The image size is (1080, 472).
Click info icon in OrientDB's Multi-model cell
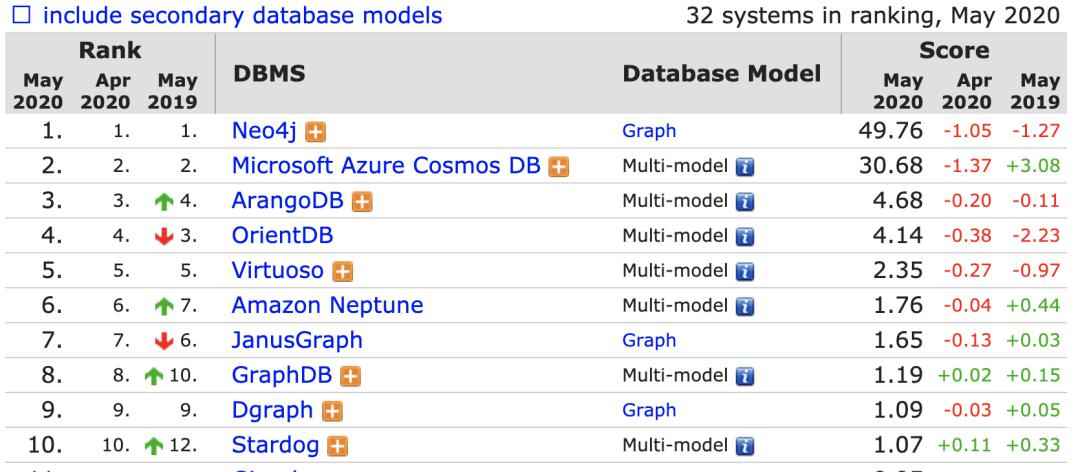point(744,236)
